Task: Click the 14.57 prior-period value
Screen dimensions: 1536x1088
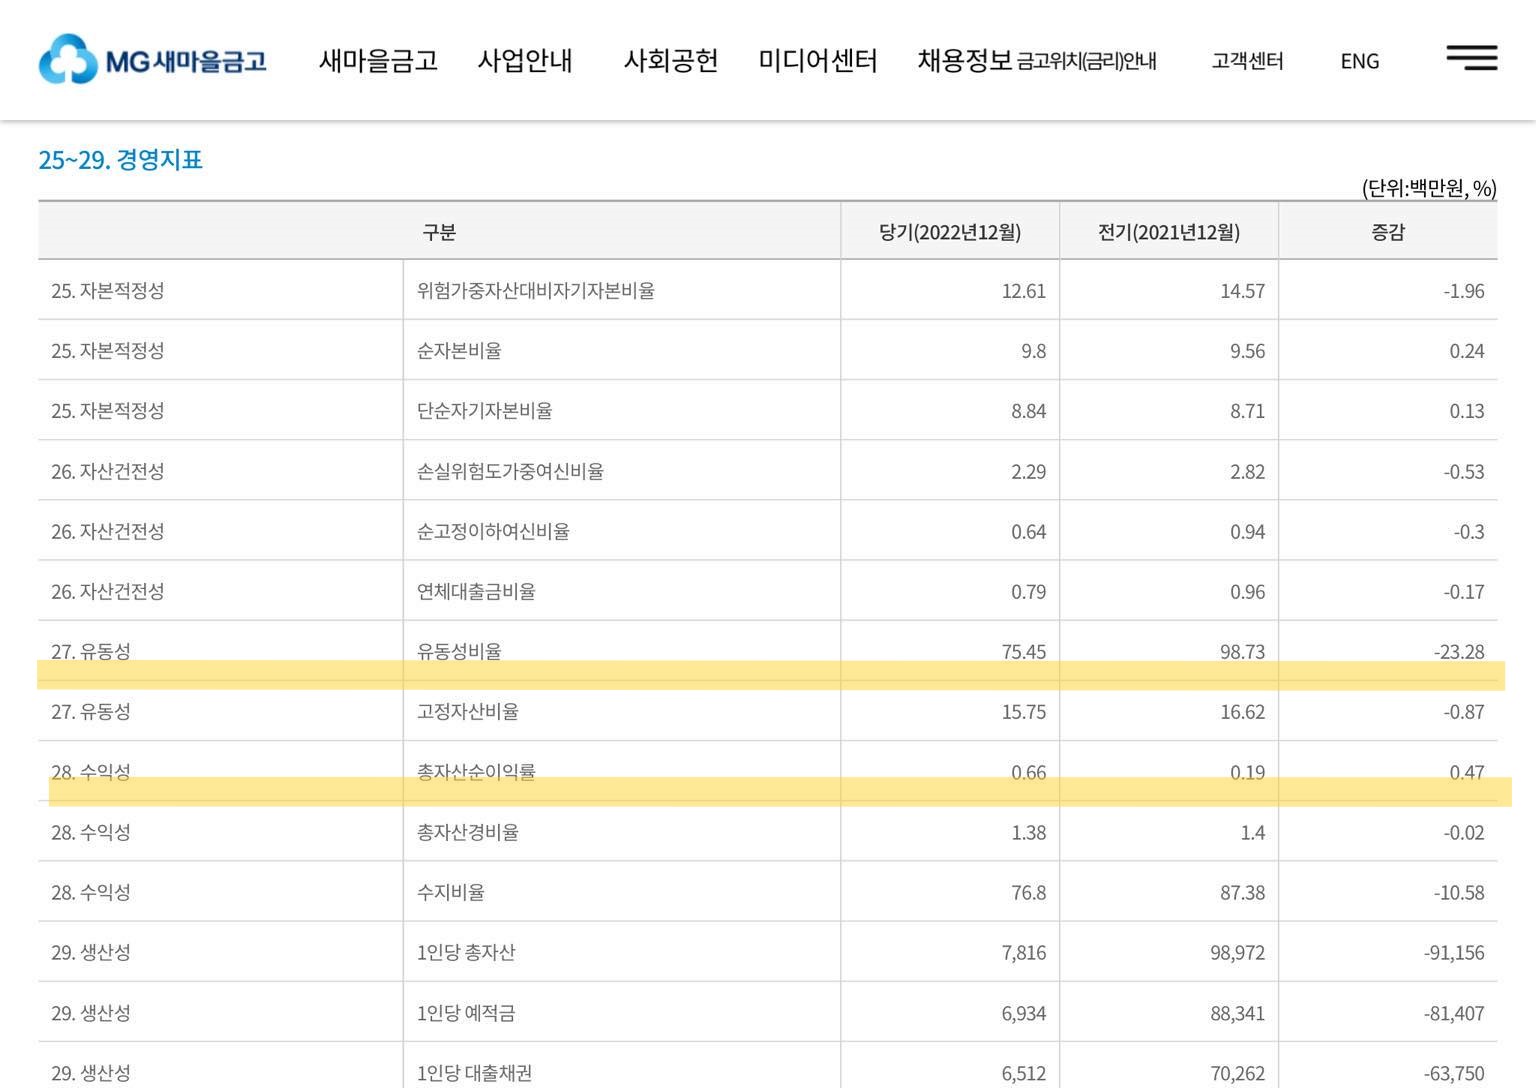Action: pos(1243,291)
